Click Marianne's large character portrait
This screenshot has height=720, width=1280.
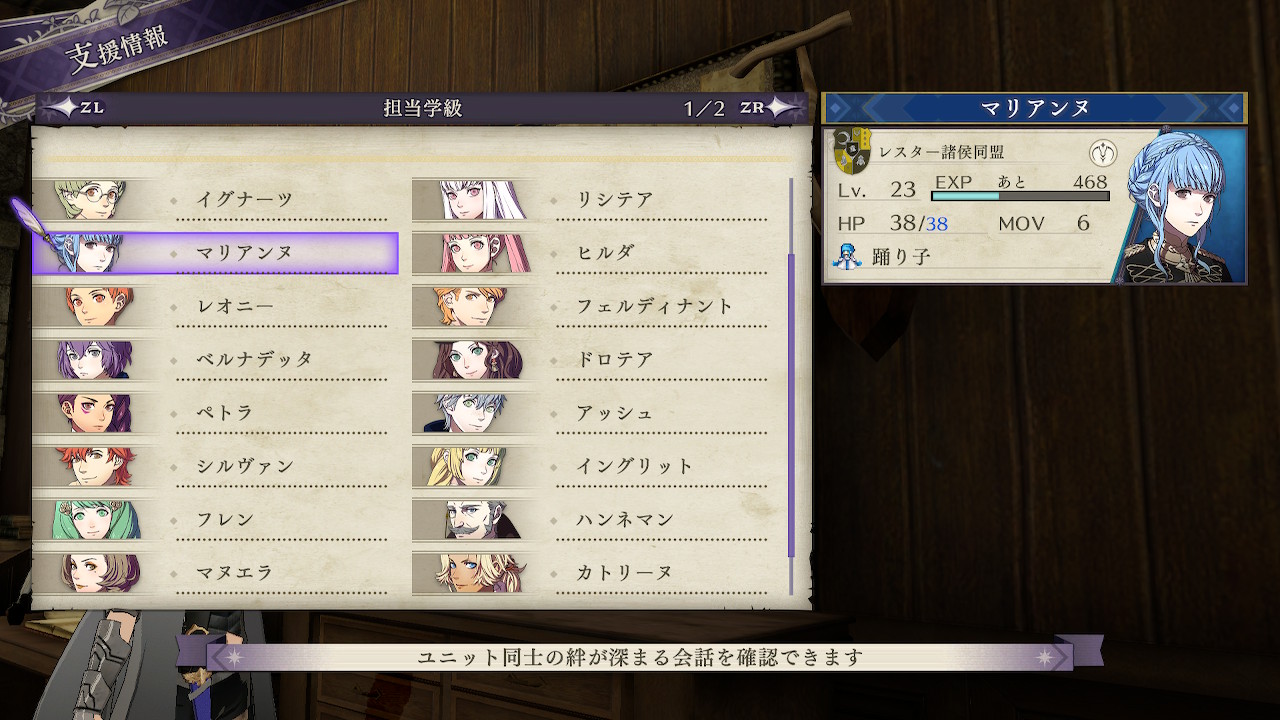click(1185, 205)
